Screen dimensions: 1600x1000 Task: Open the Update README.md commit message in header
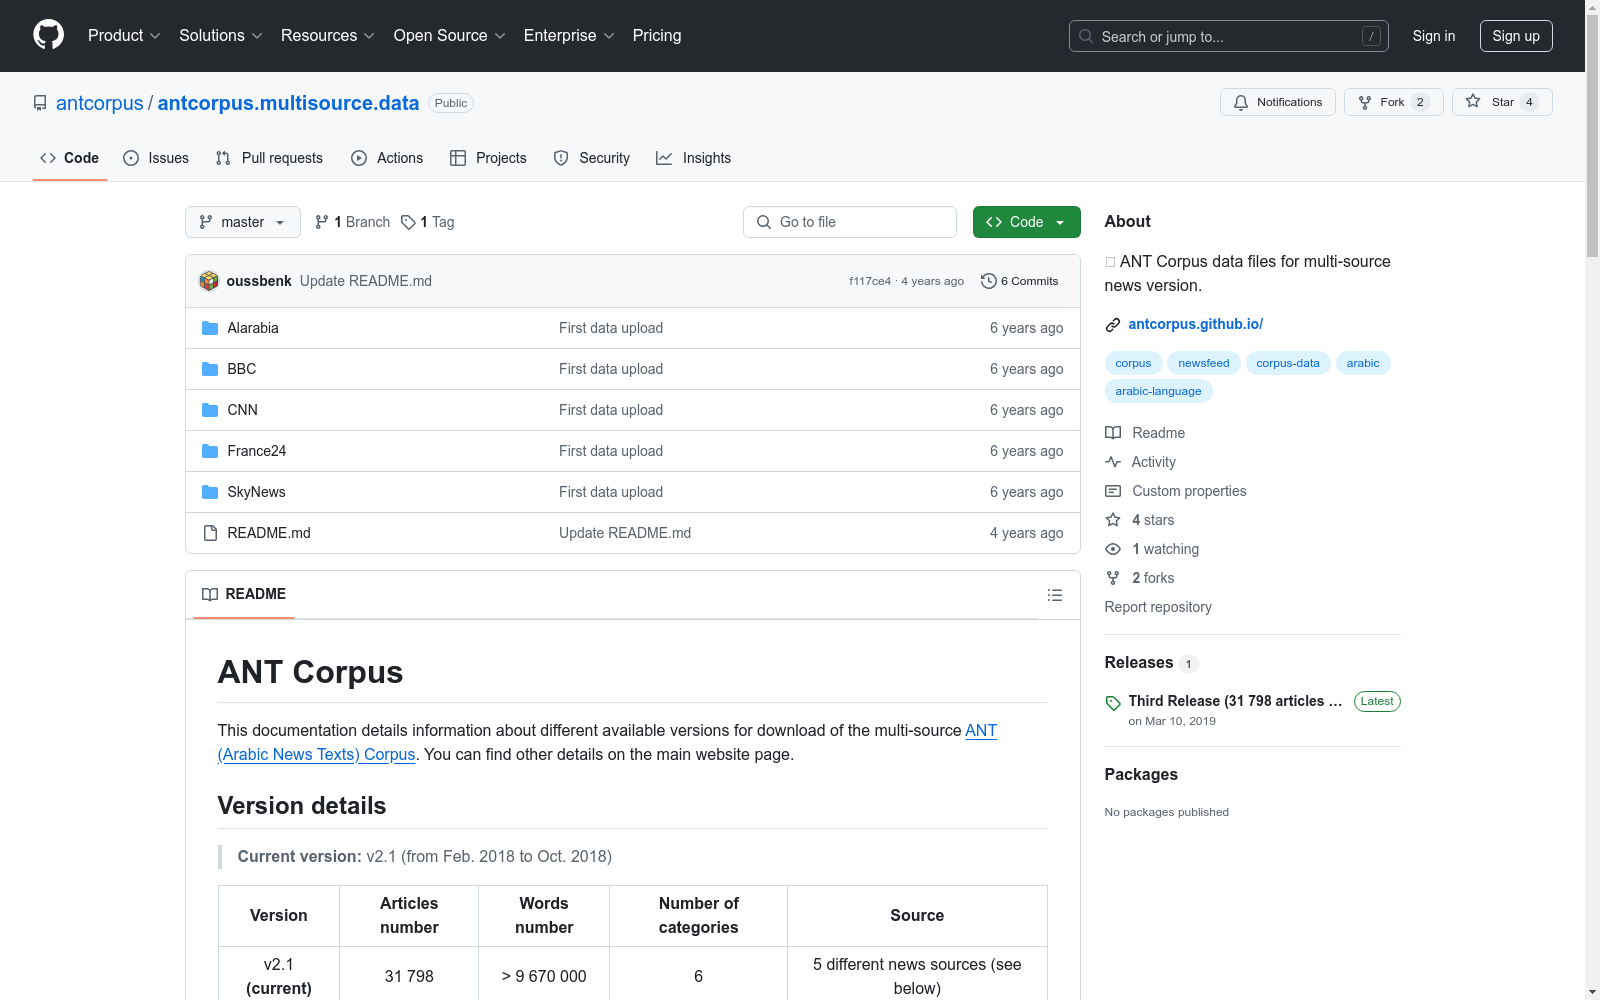coord(366,281)
